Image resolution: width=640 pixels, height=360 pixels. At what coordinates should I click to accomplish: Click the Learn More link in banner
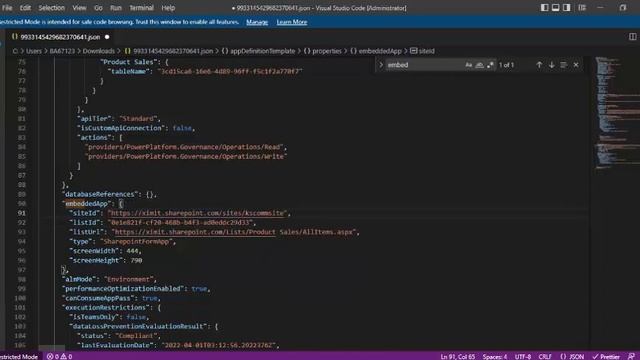coord(292,22)
